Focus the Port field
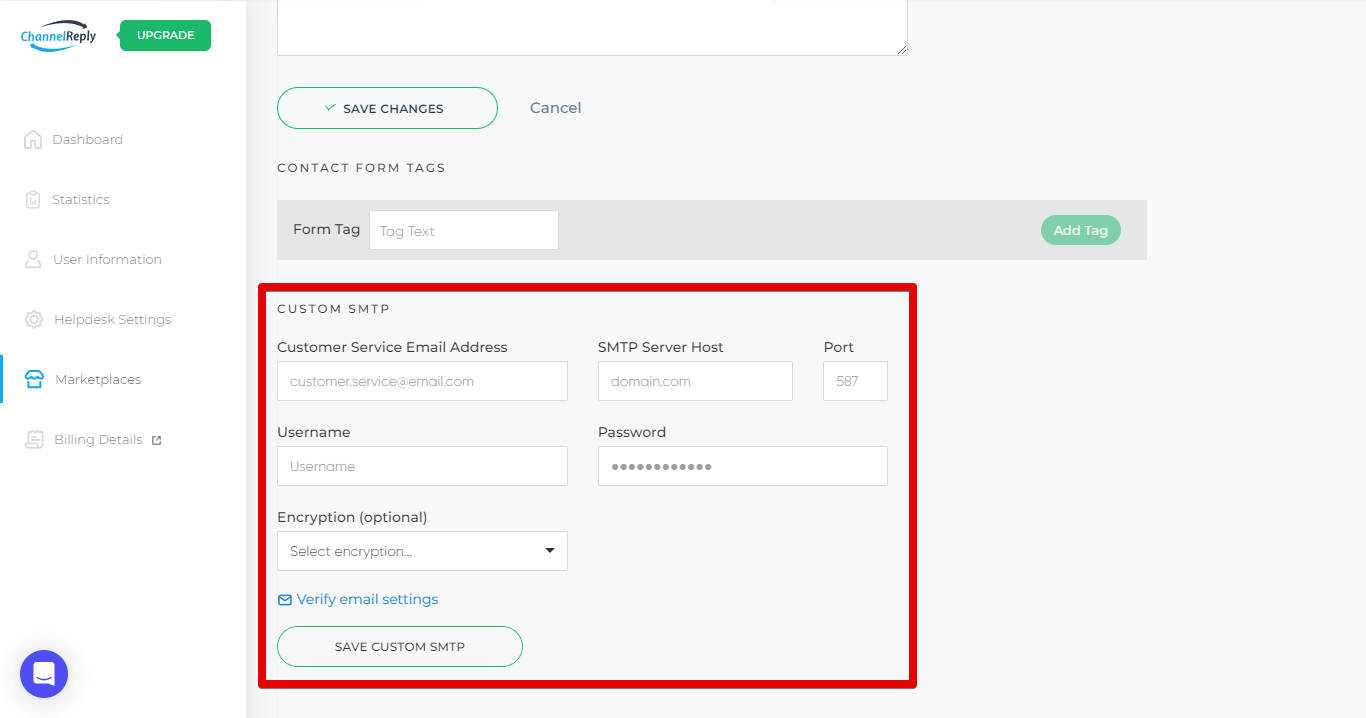This screenshot has height=718, width=1366. click(855, 381)
